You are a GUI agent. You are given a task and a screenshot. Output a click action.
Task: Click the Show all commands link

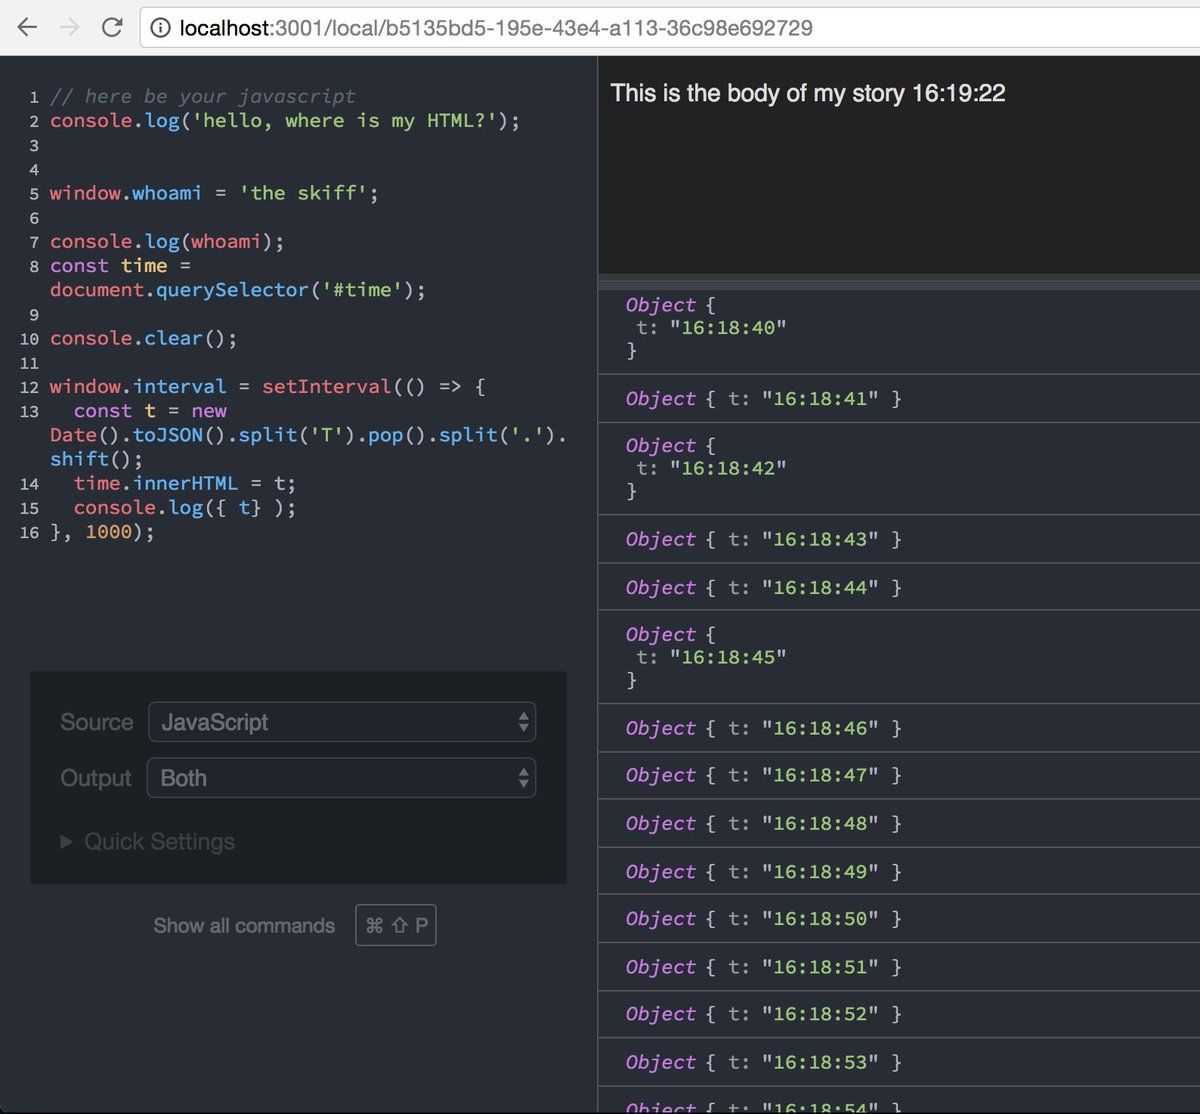click(244, 926)
